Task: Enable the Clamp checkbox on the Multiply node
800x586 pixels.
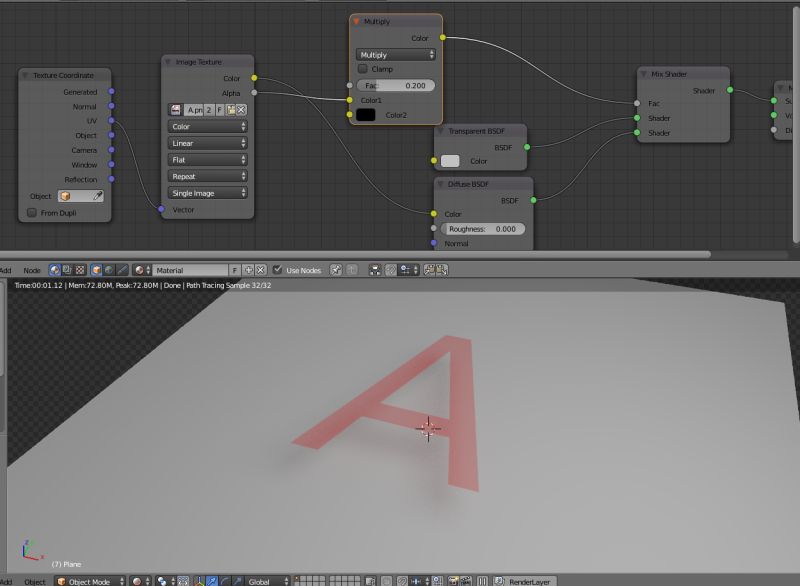Action: [x=363, y=68]
